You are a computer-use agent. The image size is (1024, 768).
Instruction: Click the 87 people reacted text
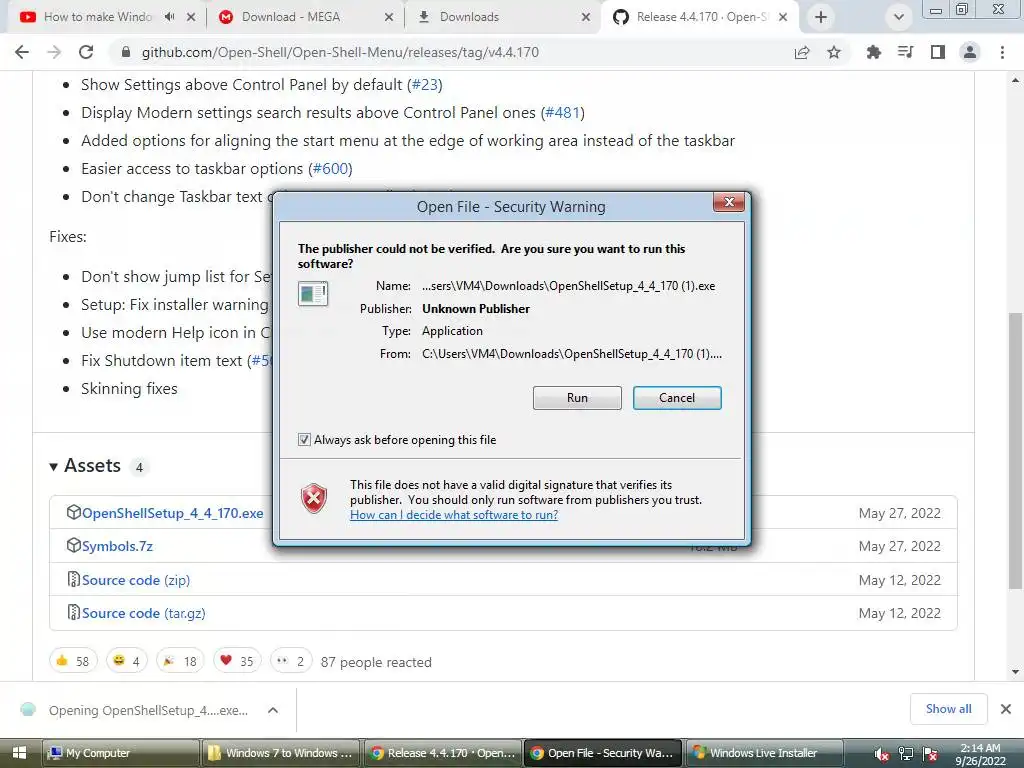[x=376, y=662]
